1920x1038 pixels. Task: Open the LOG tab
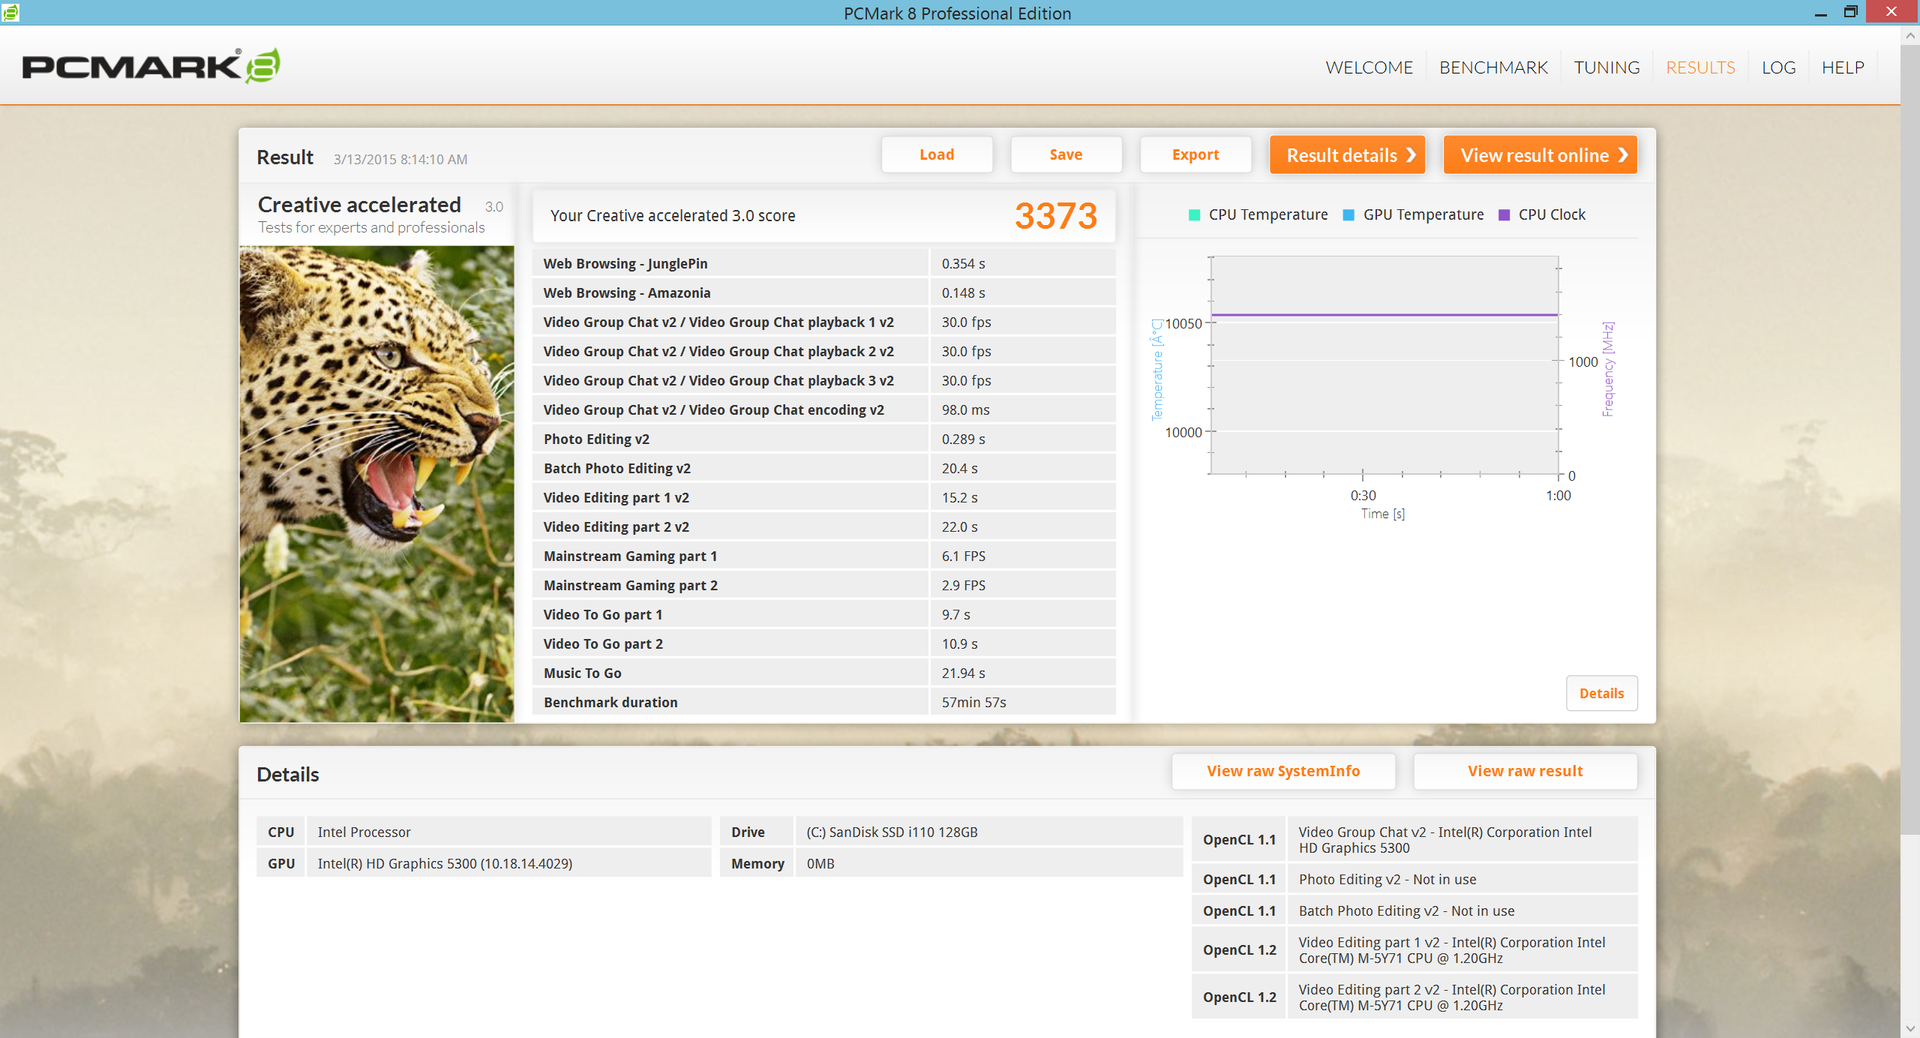tap(1778, 67)
